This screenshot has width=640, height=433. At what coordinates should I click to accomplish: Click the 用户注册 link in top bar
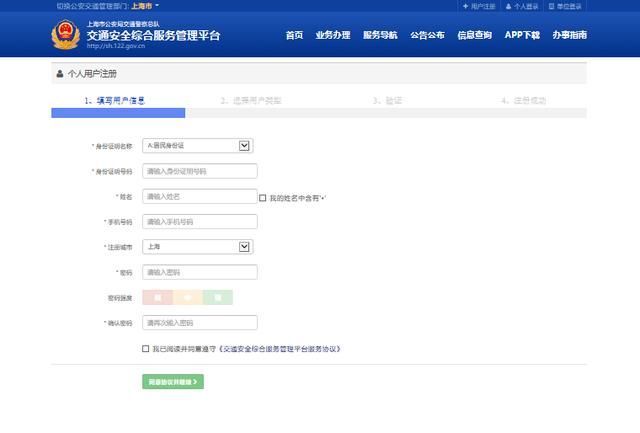click(479, 6)
